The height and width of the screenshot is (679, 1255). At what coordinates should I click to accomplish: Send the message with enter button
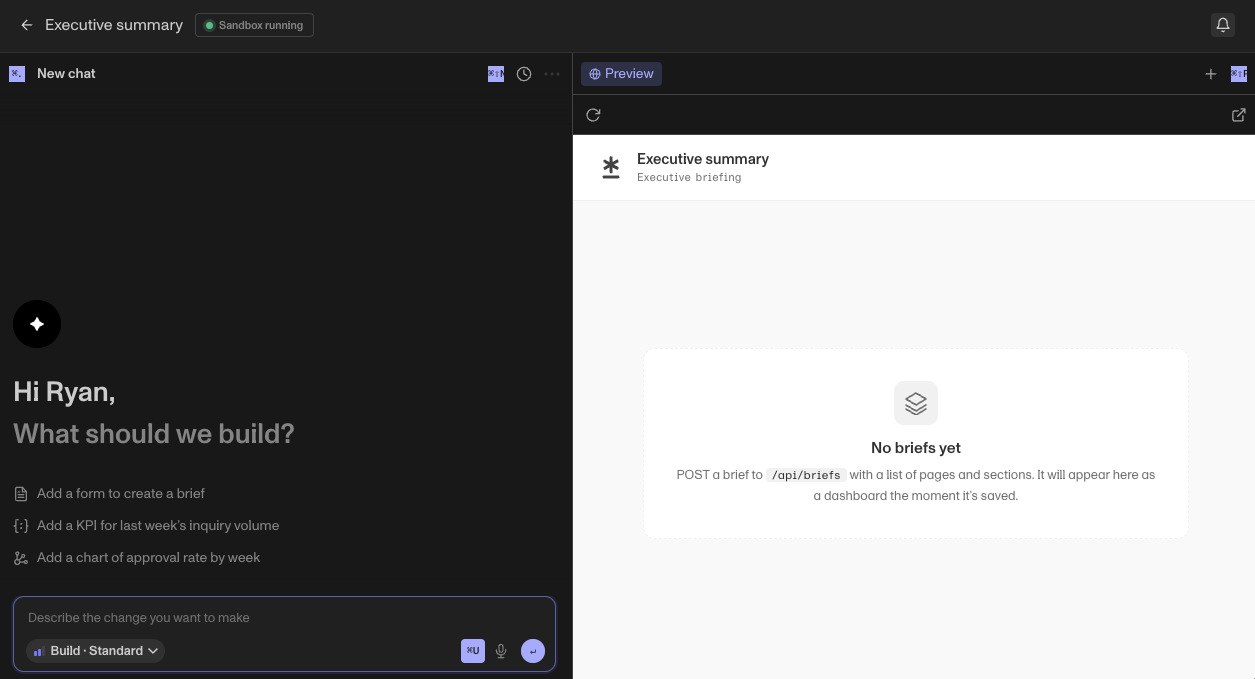(533, 651)
